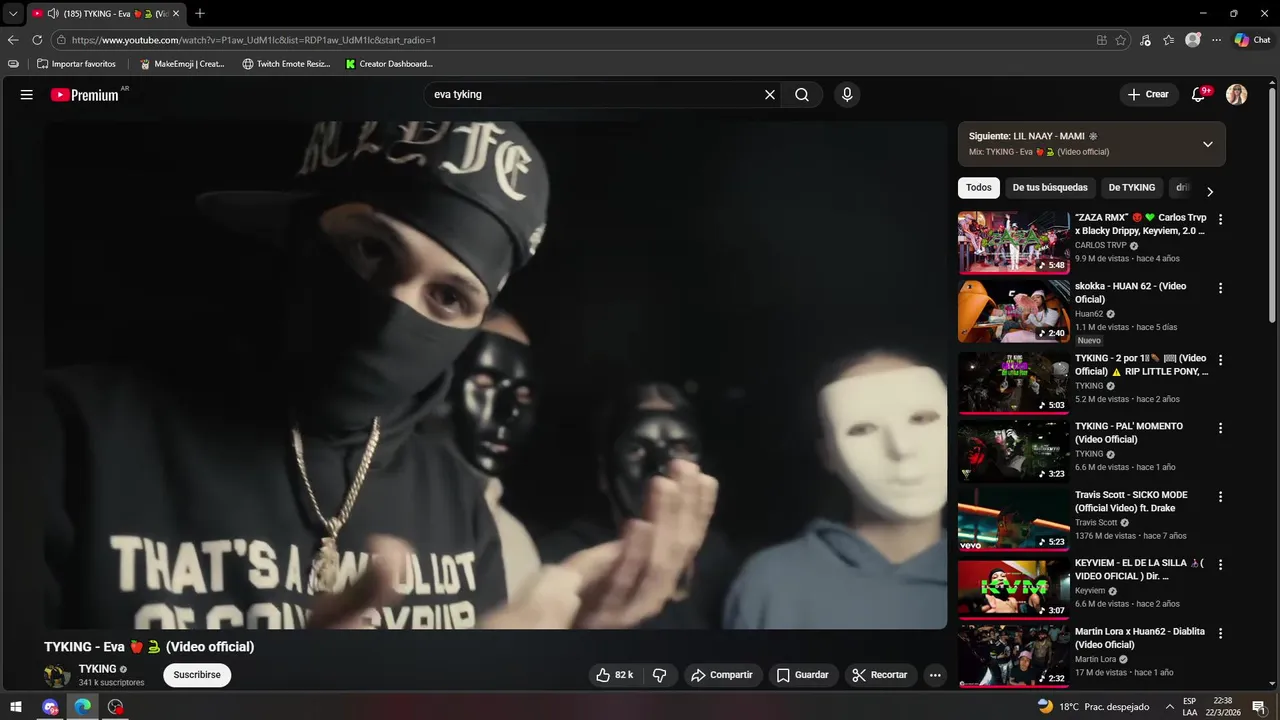The width and height of the screenshot is (1280, 720).
Task: Select the Todos filter chip
Action: coord(979,188)
